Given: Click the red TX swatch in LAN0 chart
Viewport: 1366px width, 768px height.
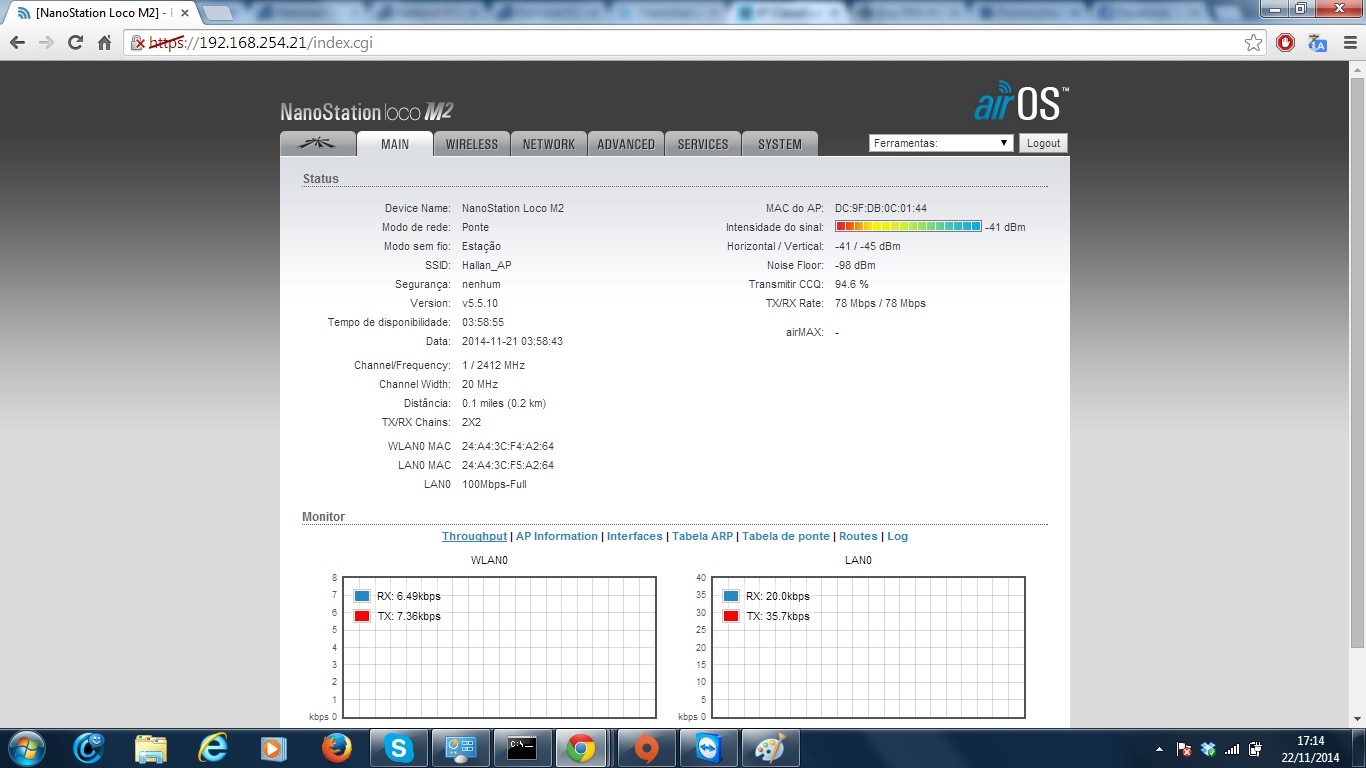Looking at the screenshot, I should click(731, 616).
